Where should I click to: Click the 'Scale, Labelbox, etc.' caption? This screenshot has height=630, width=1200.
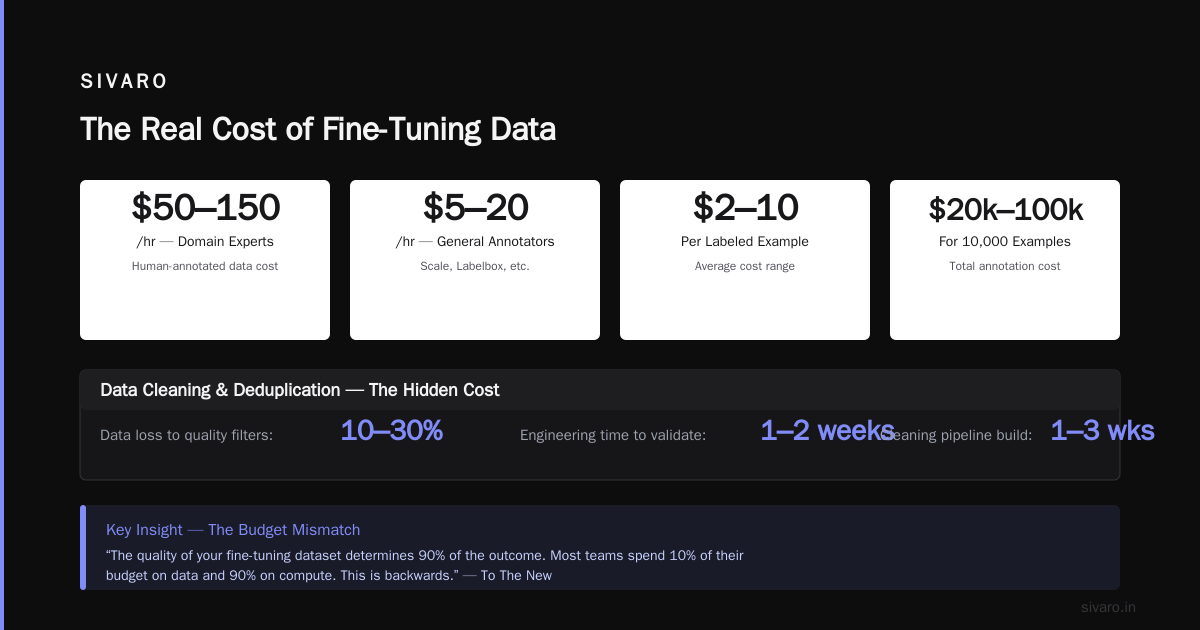pos(475,266)
